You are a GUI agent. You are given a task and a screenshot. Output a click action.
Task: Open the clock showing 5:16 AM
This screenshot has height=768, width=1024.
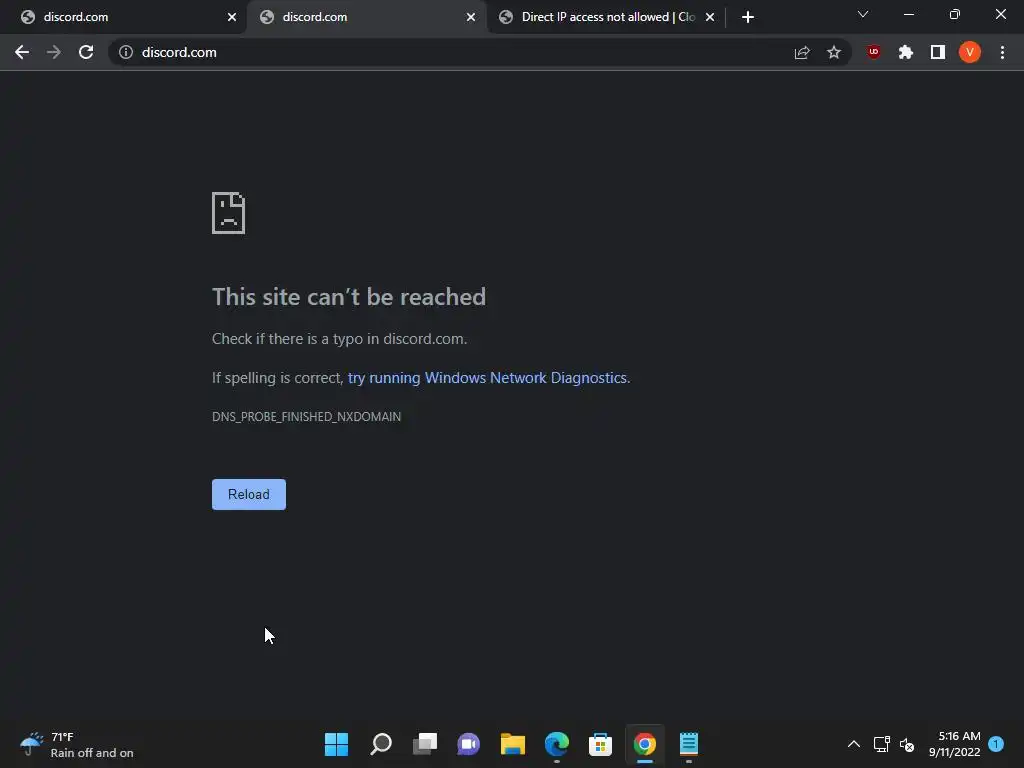pos(954,744)
